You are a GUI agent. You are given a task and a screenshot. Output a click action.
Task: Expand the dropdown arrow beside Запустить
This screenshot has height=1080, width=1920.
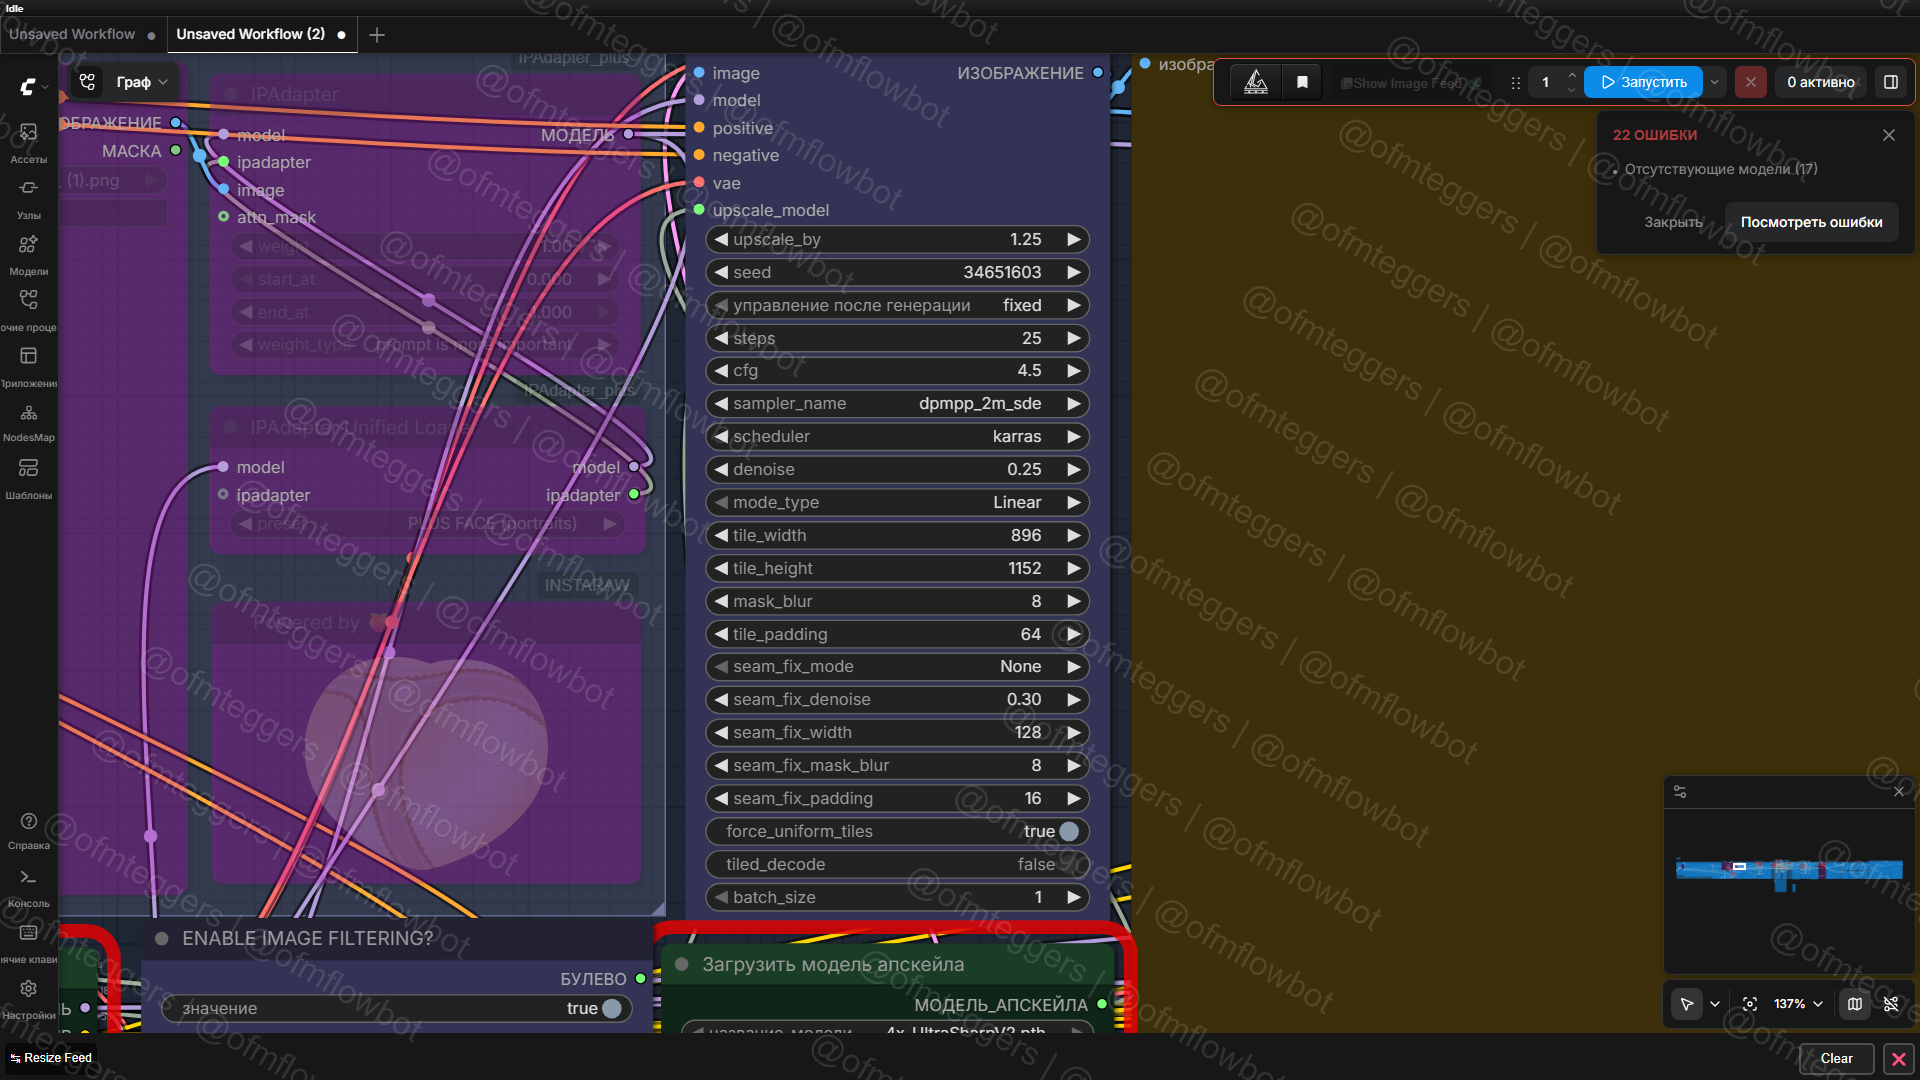1715,82
